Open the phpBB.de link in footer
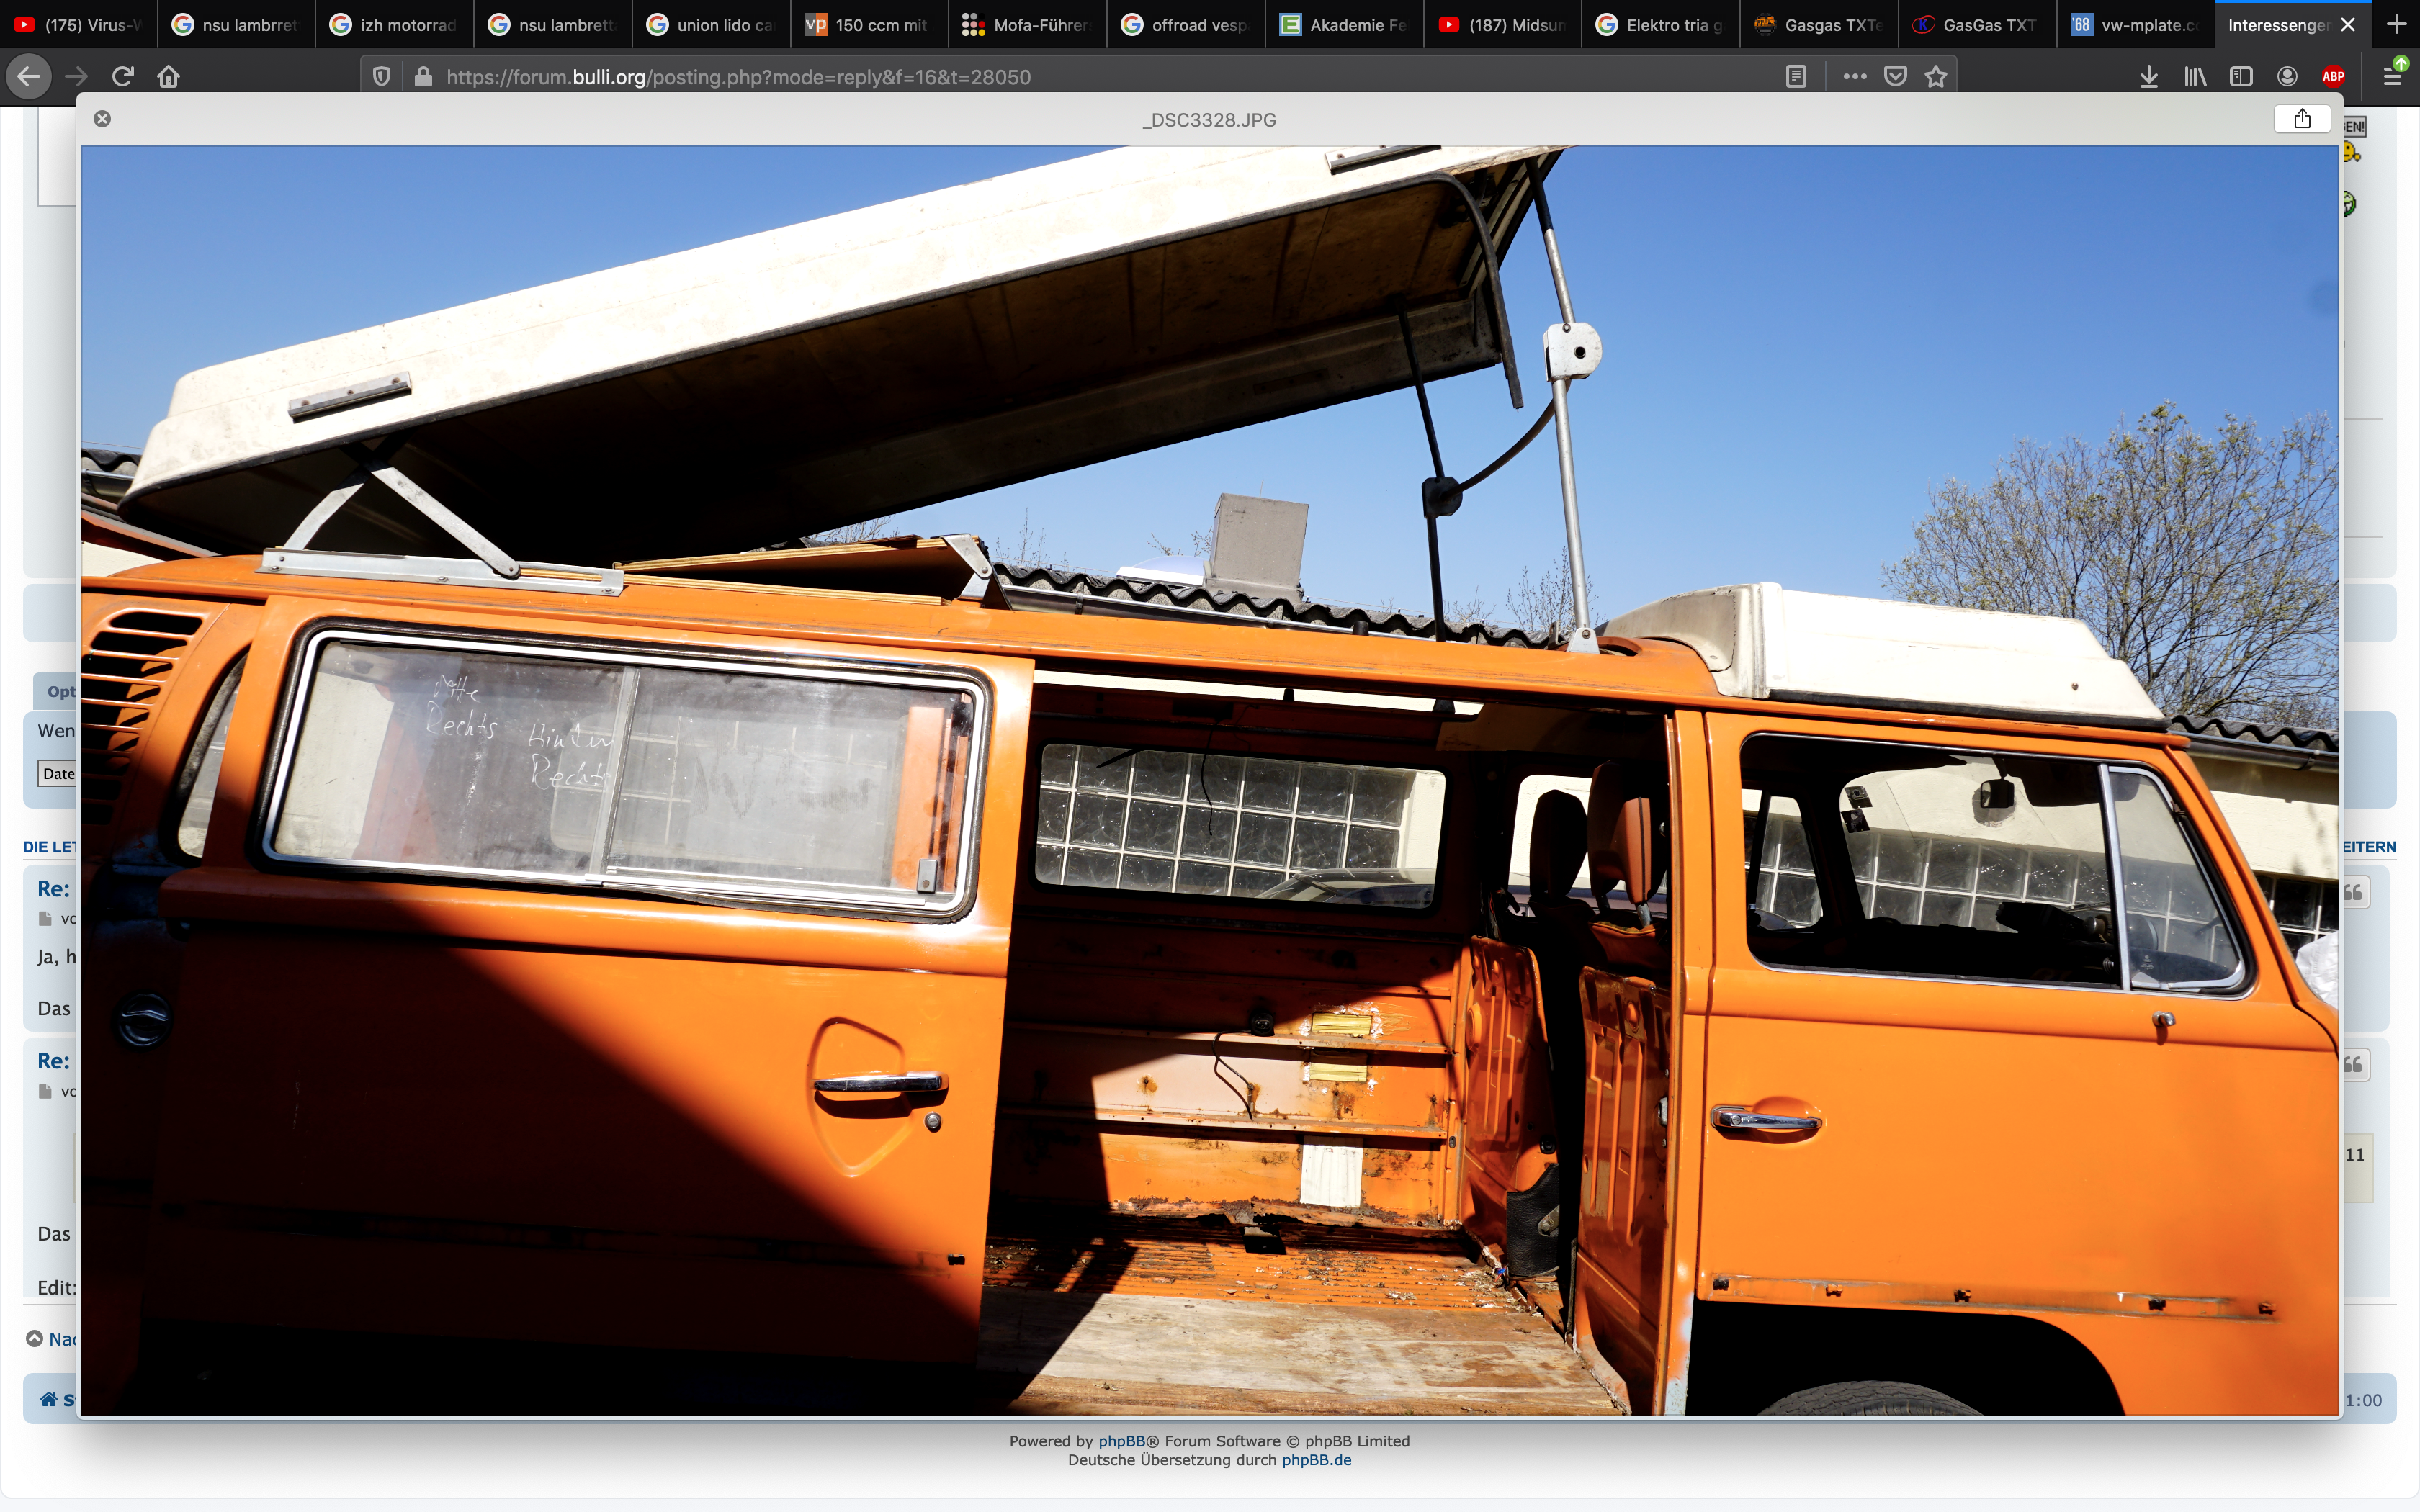 point(1316,1460)
